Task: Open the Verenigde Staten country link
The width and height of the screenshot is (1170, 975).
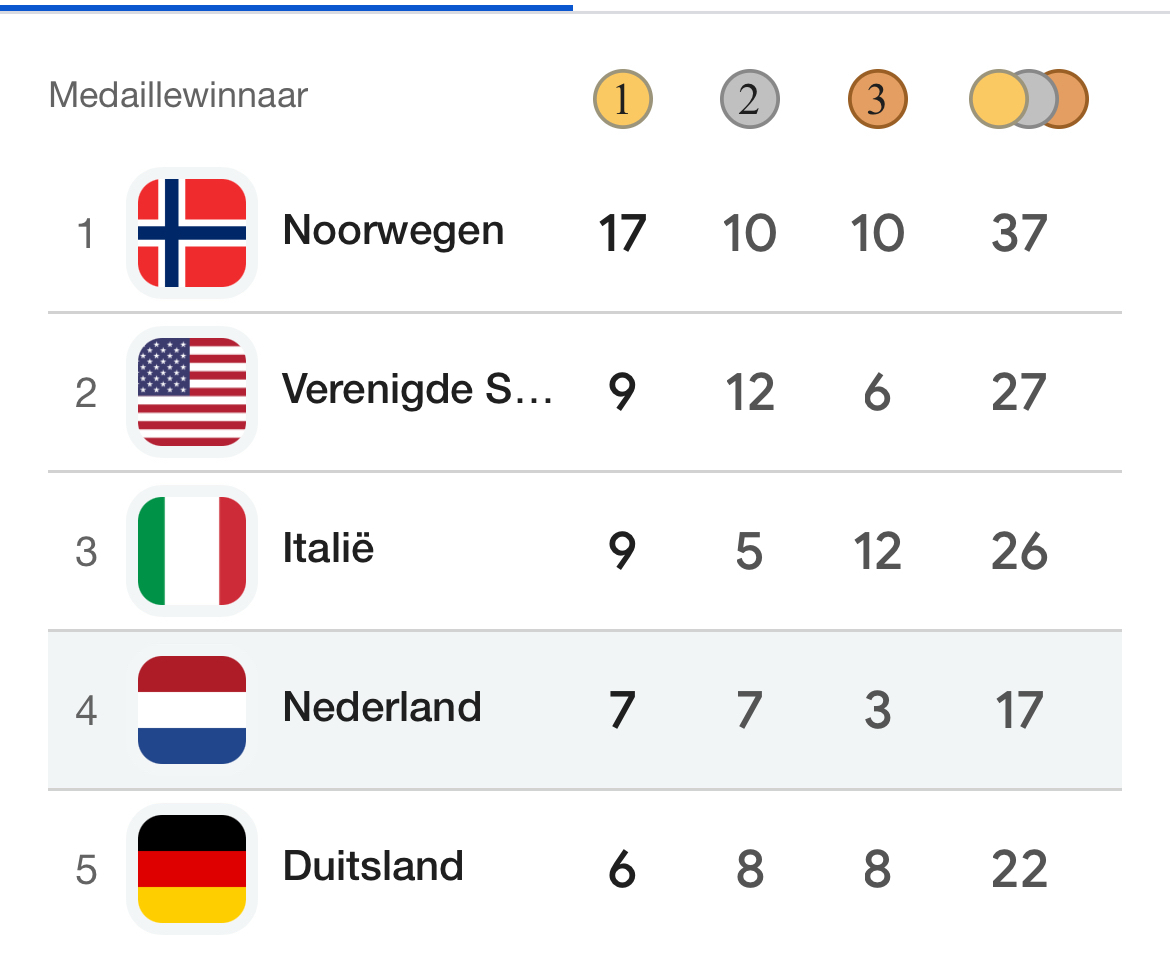Action: pyautogui.click(x=417, y=390)
